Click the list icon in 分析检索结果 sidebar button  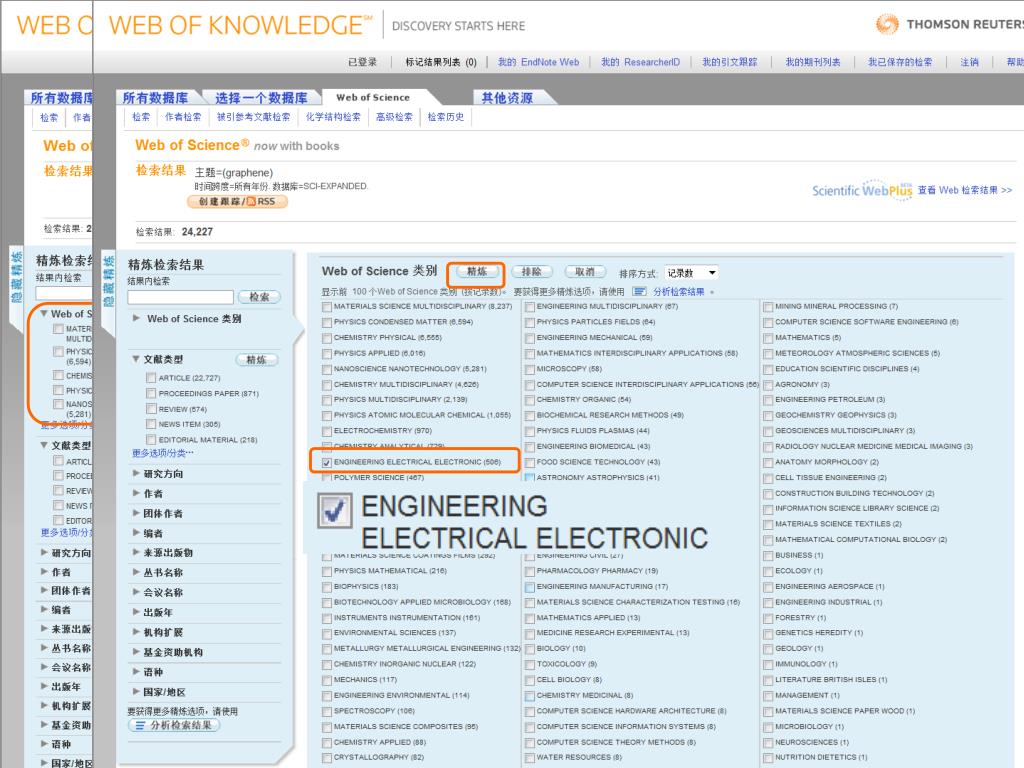pyautogui.click(x=139, y=726)
